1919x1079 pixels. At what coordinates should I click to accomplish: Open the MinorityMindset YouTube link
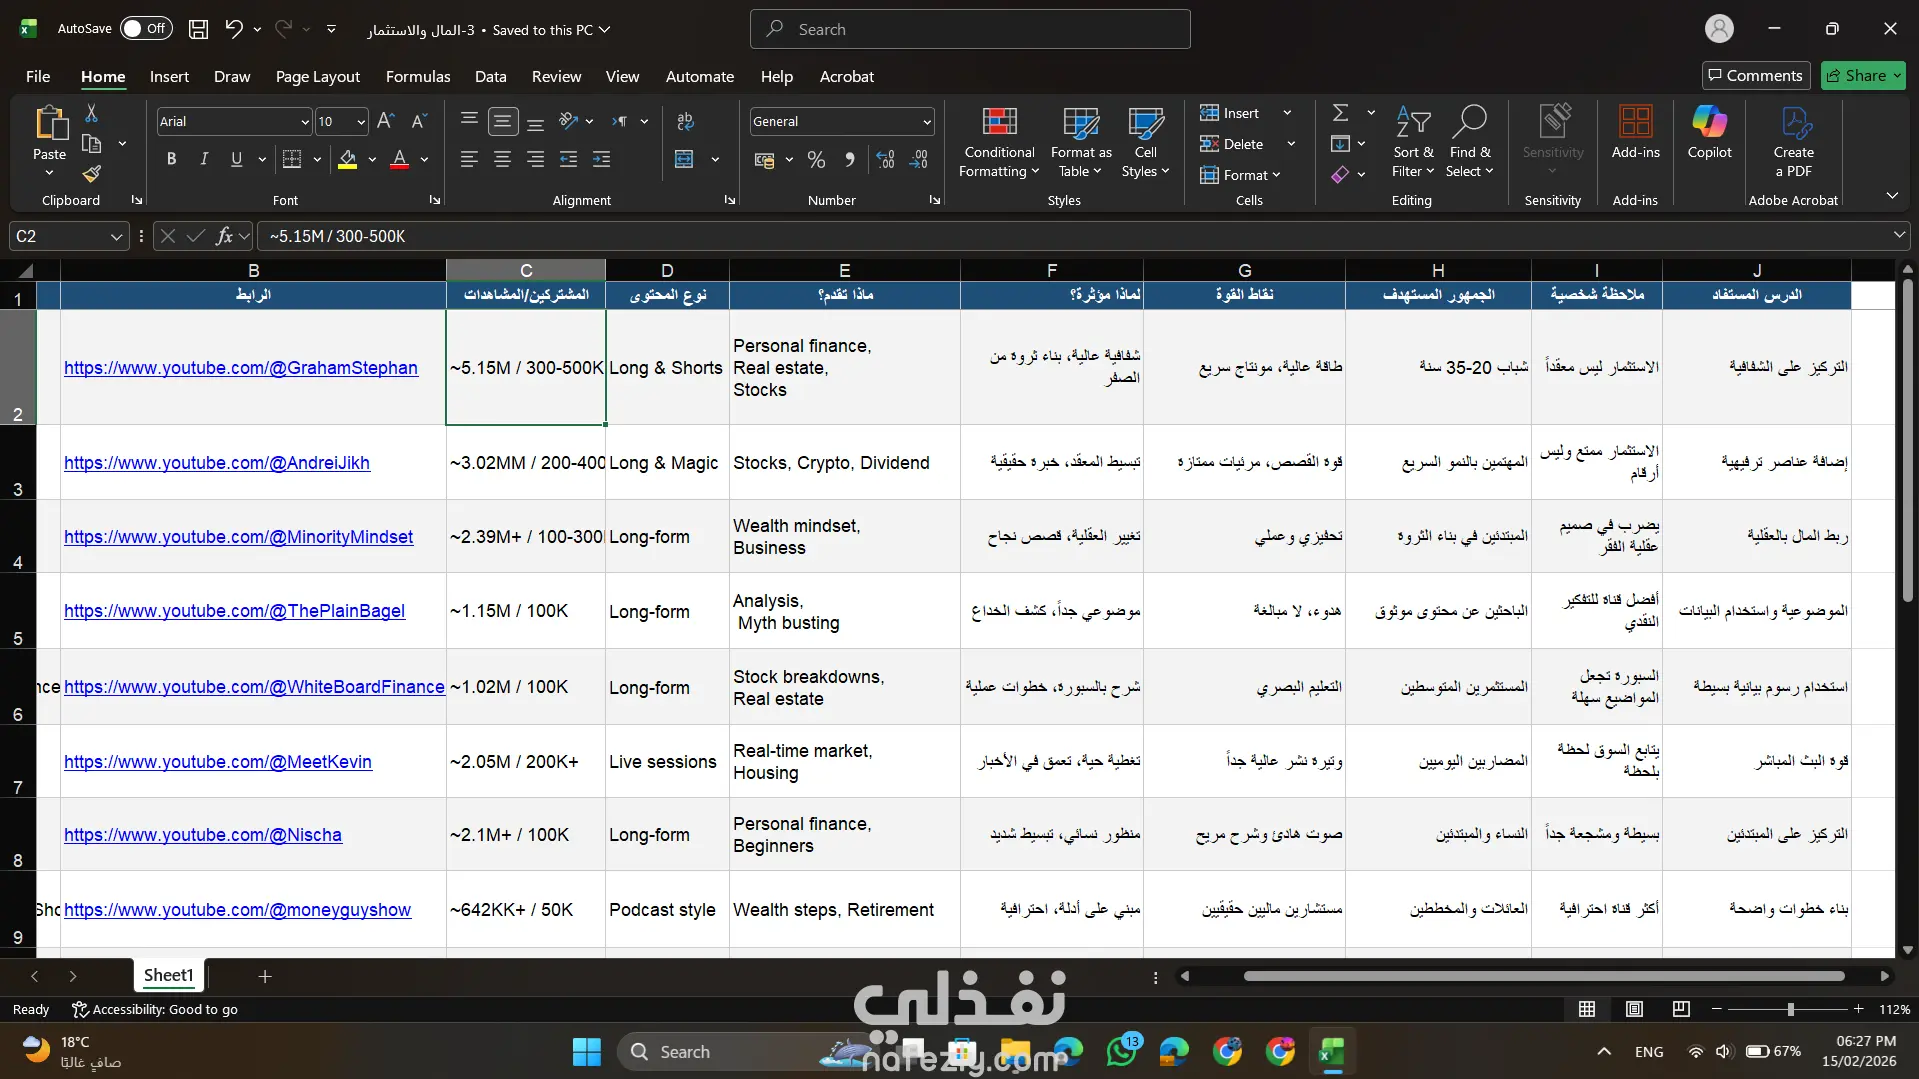[x=238, y=536]
